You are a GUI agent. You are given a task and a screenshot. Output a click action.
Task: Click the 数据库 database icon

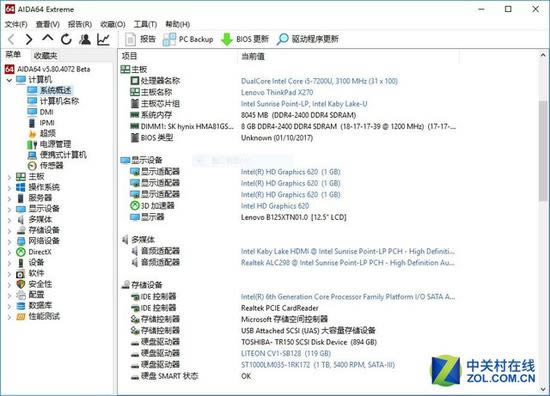(x=21, y=306)
